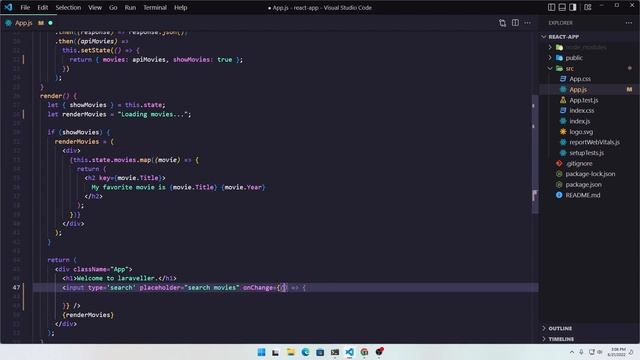
Task: Open Microsoft Edge from the taskbar
Action: 305,352
